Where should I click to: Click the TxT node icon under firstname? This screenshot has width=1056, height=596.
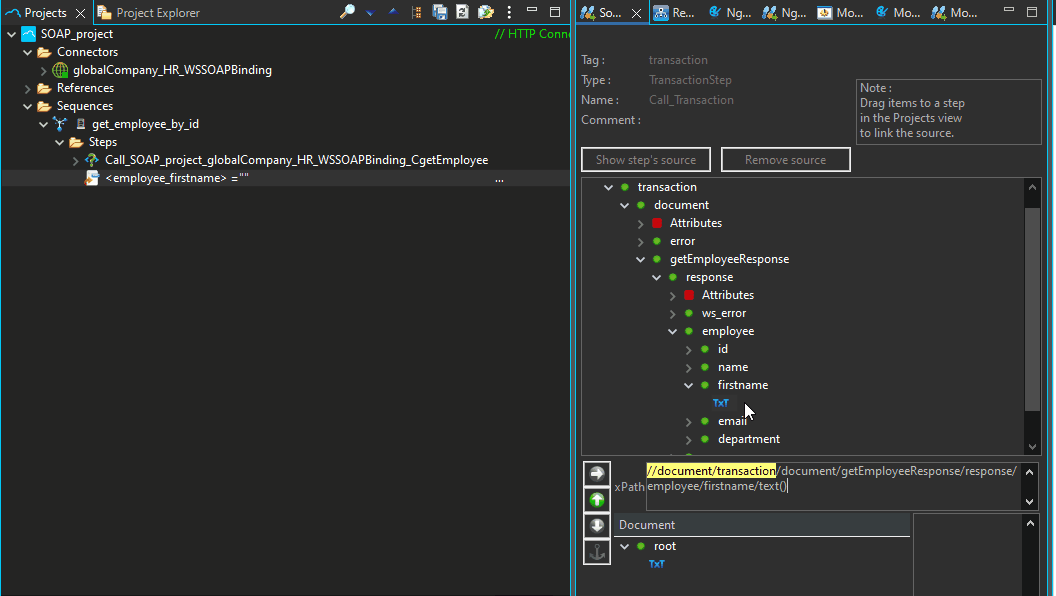(x=721, y=402)
